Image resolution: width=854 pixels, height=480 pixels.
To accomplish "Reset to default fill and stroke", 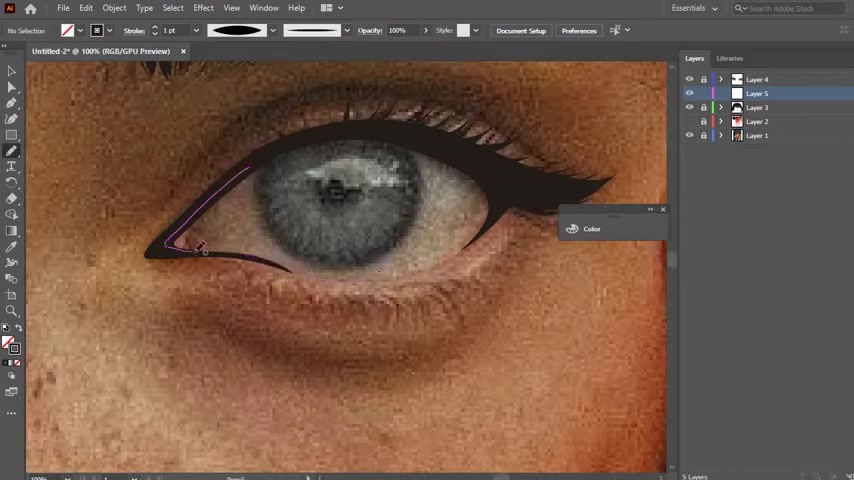I will [5, 328].
